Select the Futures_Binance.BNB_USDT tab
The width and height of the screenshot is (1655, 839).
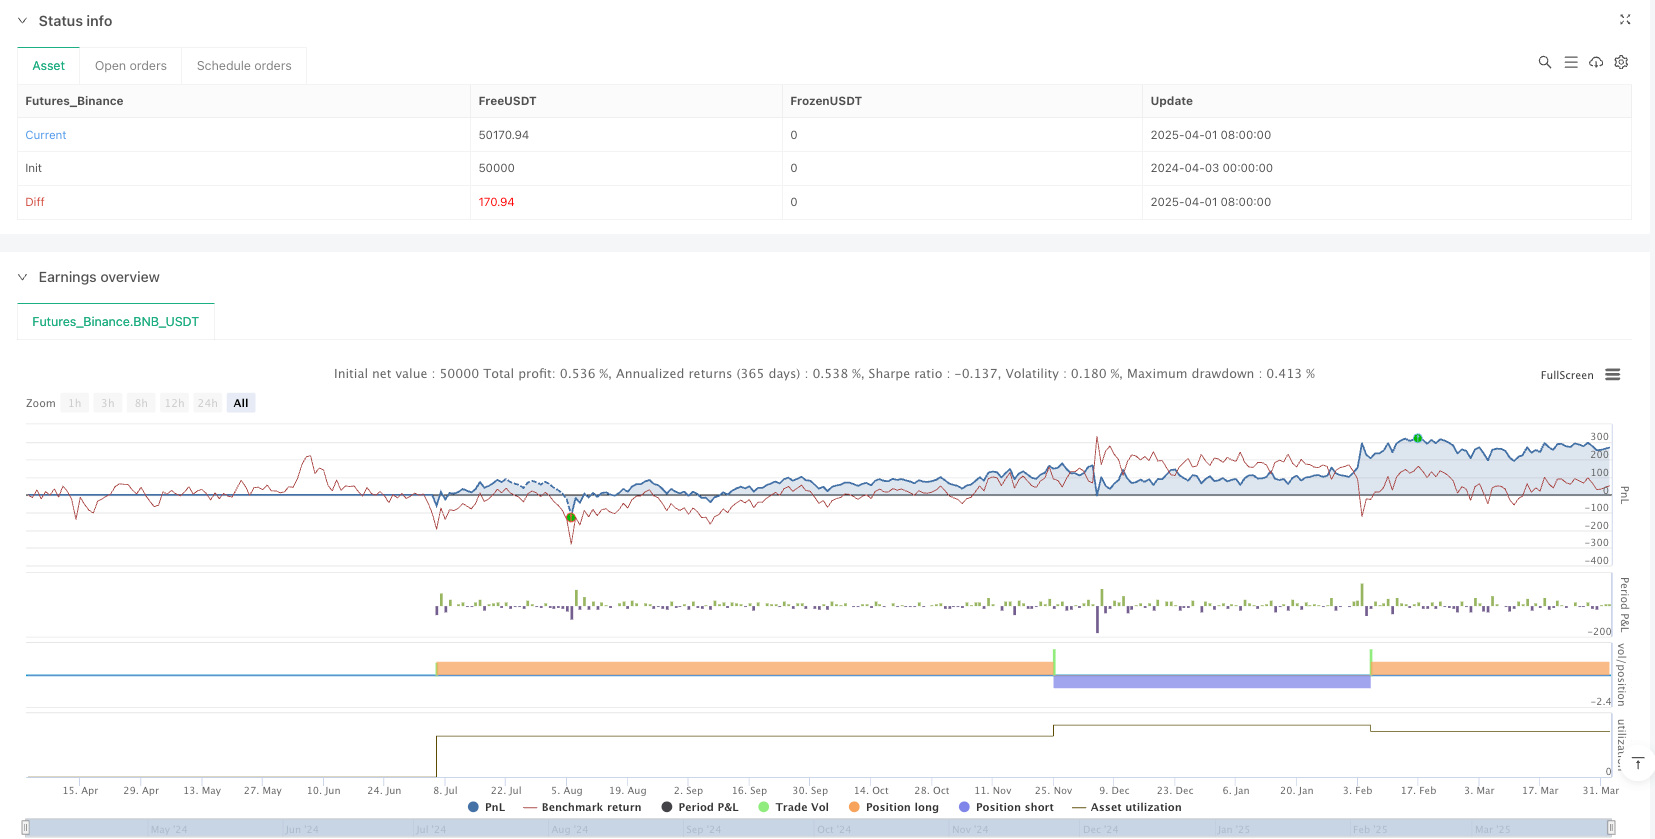click(x=116, y=322)
